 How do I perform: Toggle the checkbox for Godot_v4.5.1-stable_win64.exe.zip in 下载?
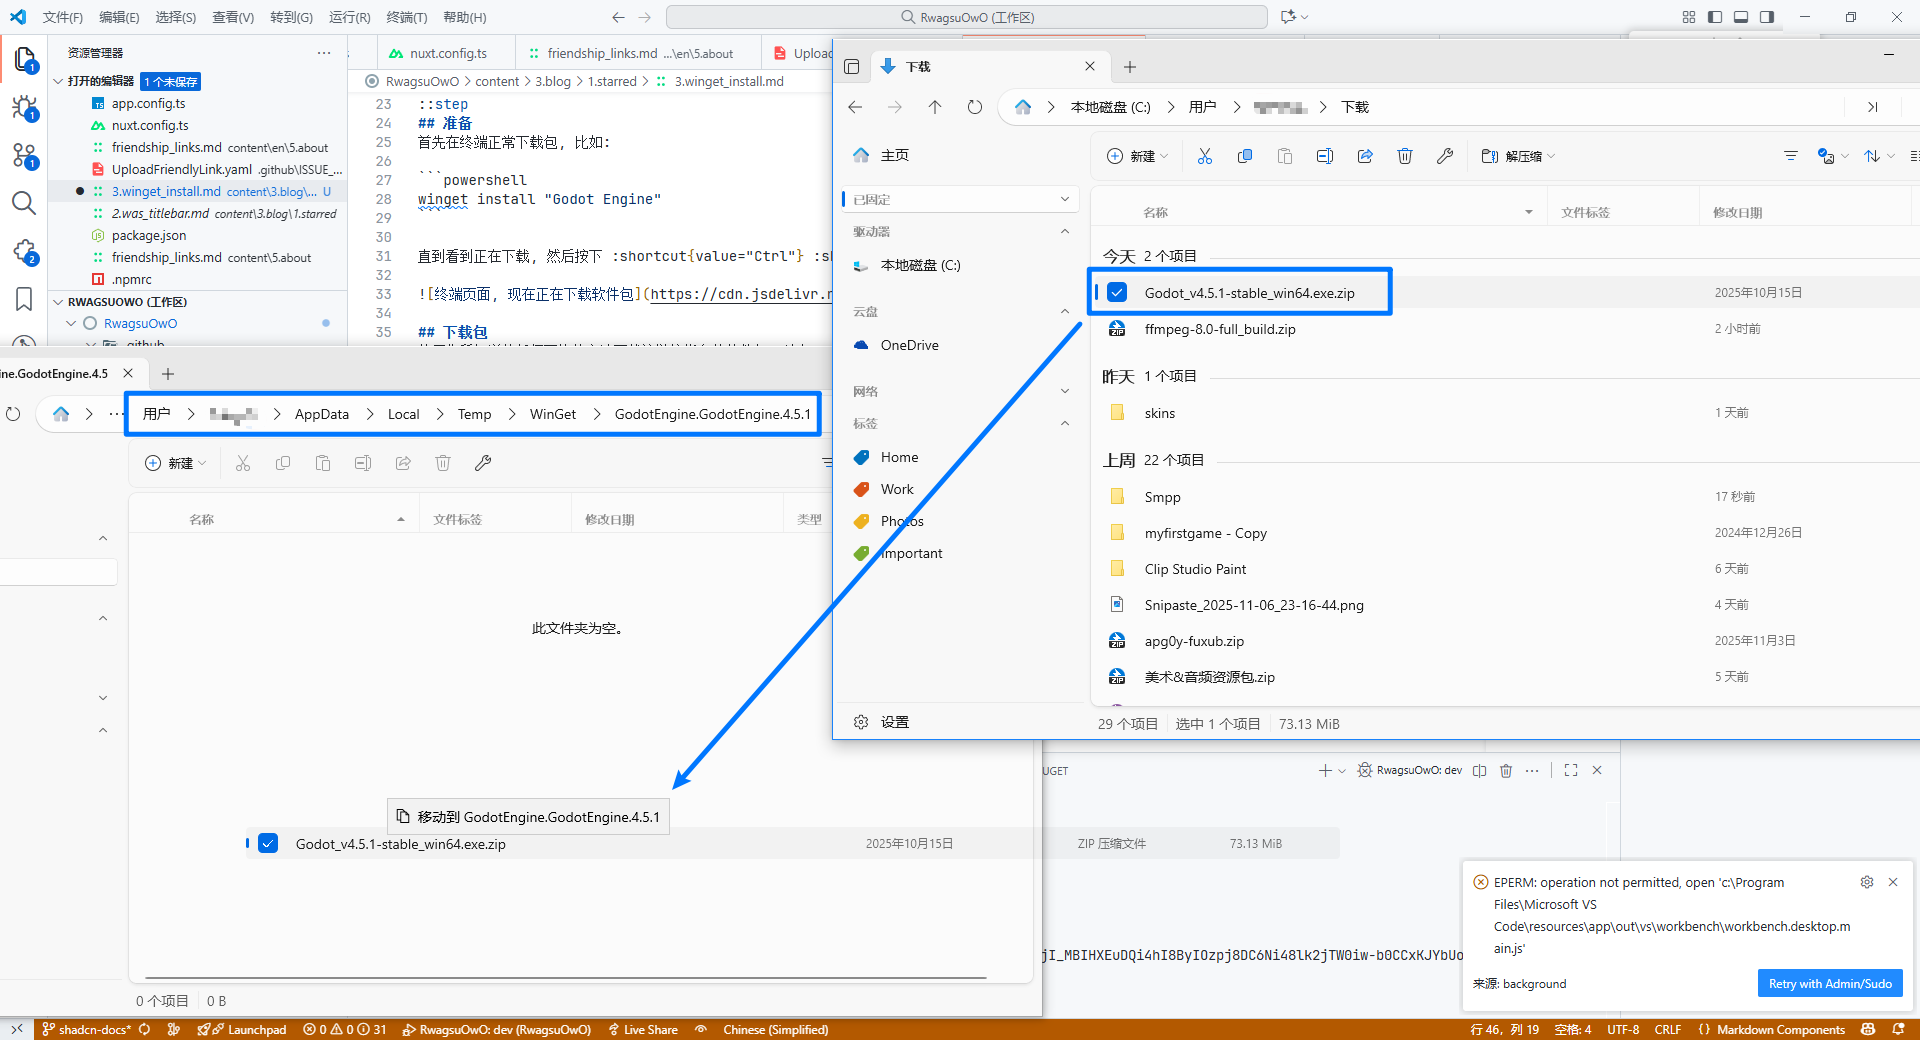[x=1117, y=292]
